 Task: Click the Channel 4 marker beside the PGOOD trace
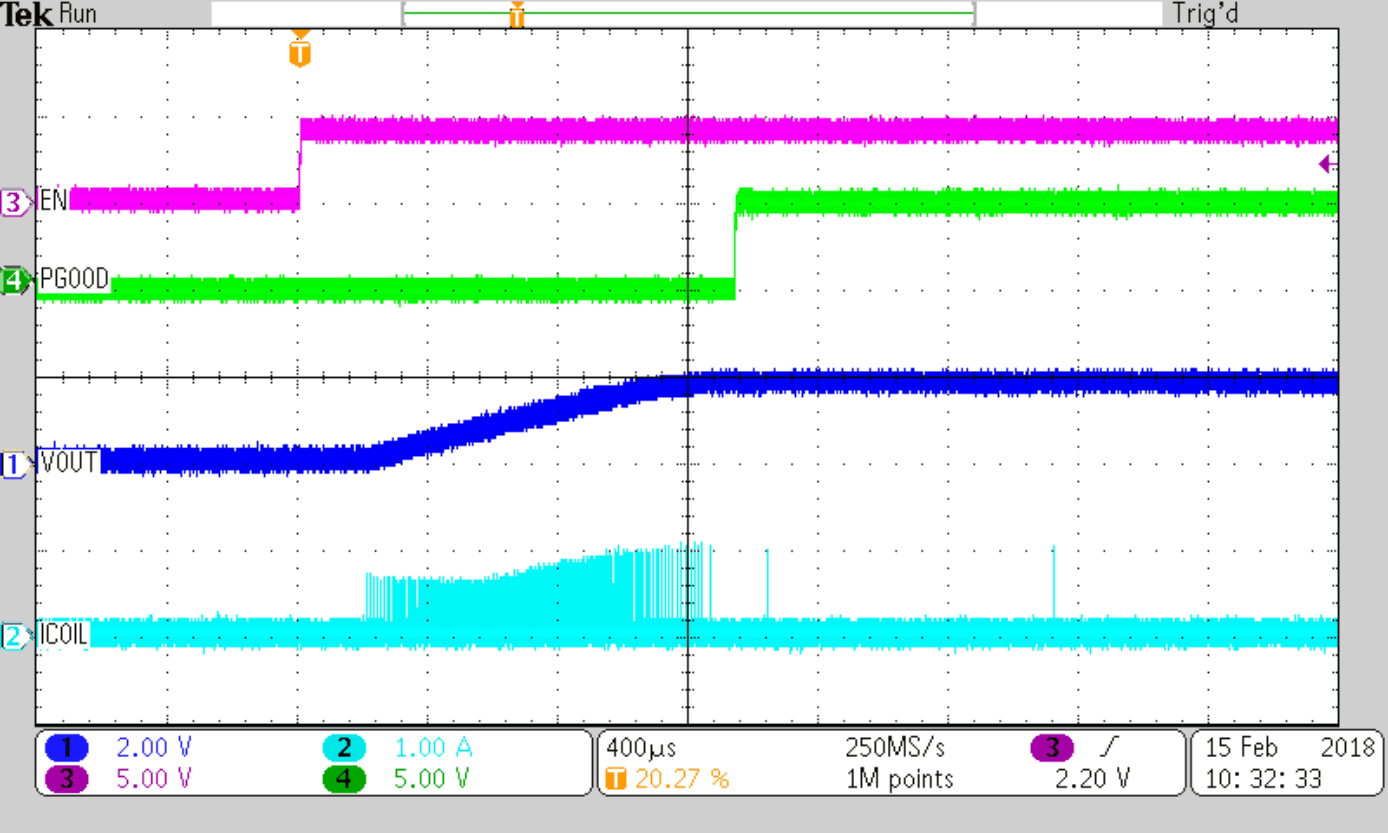tap(12, 279)
